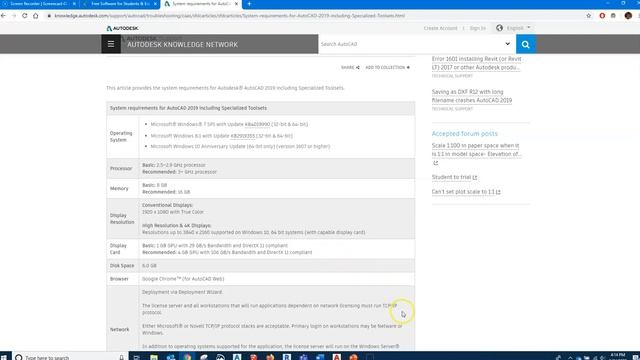The width and height of the screenshot is (640, 360).
Task: Click Autodesk Knowledge Network title
Action: (182, 44)
